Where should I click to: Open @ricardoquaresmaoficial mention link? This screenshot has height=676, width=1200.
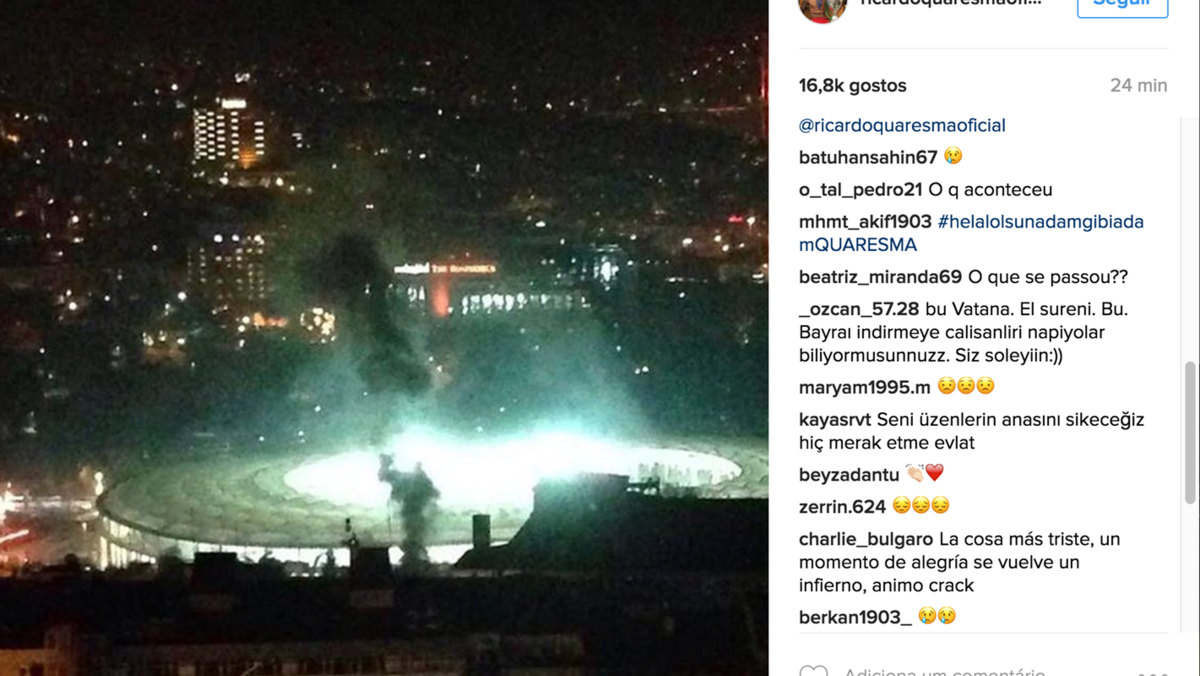tap(902, 125)
